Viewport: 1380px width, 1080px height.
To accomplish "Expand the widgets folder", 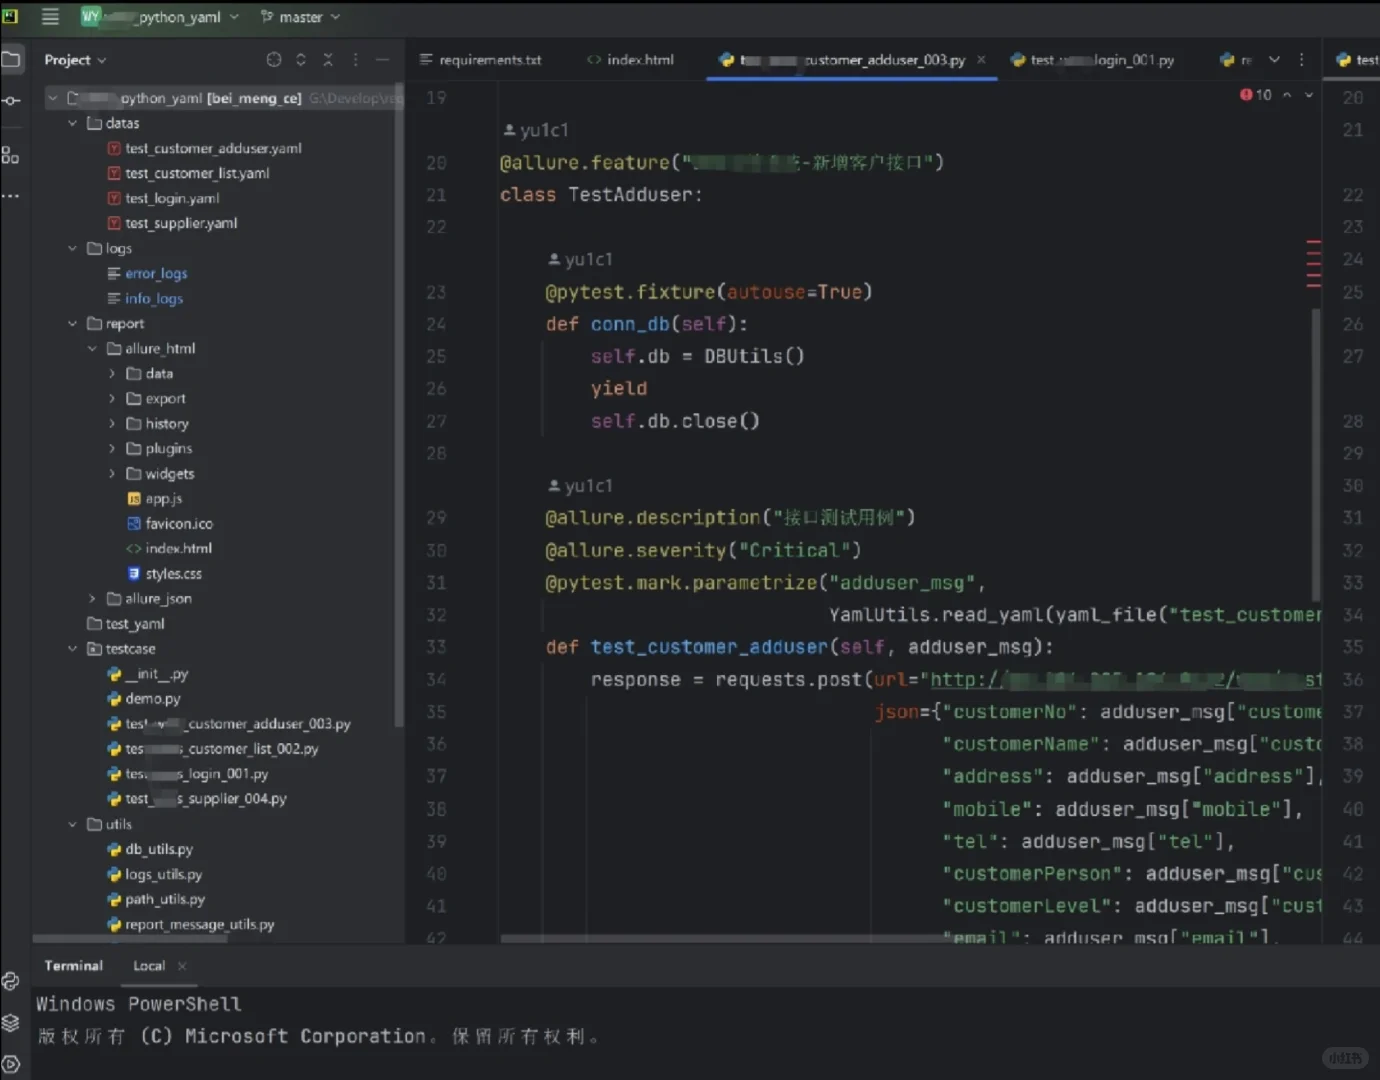I will tap(112, 474).
